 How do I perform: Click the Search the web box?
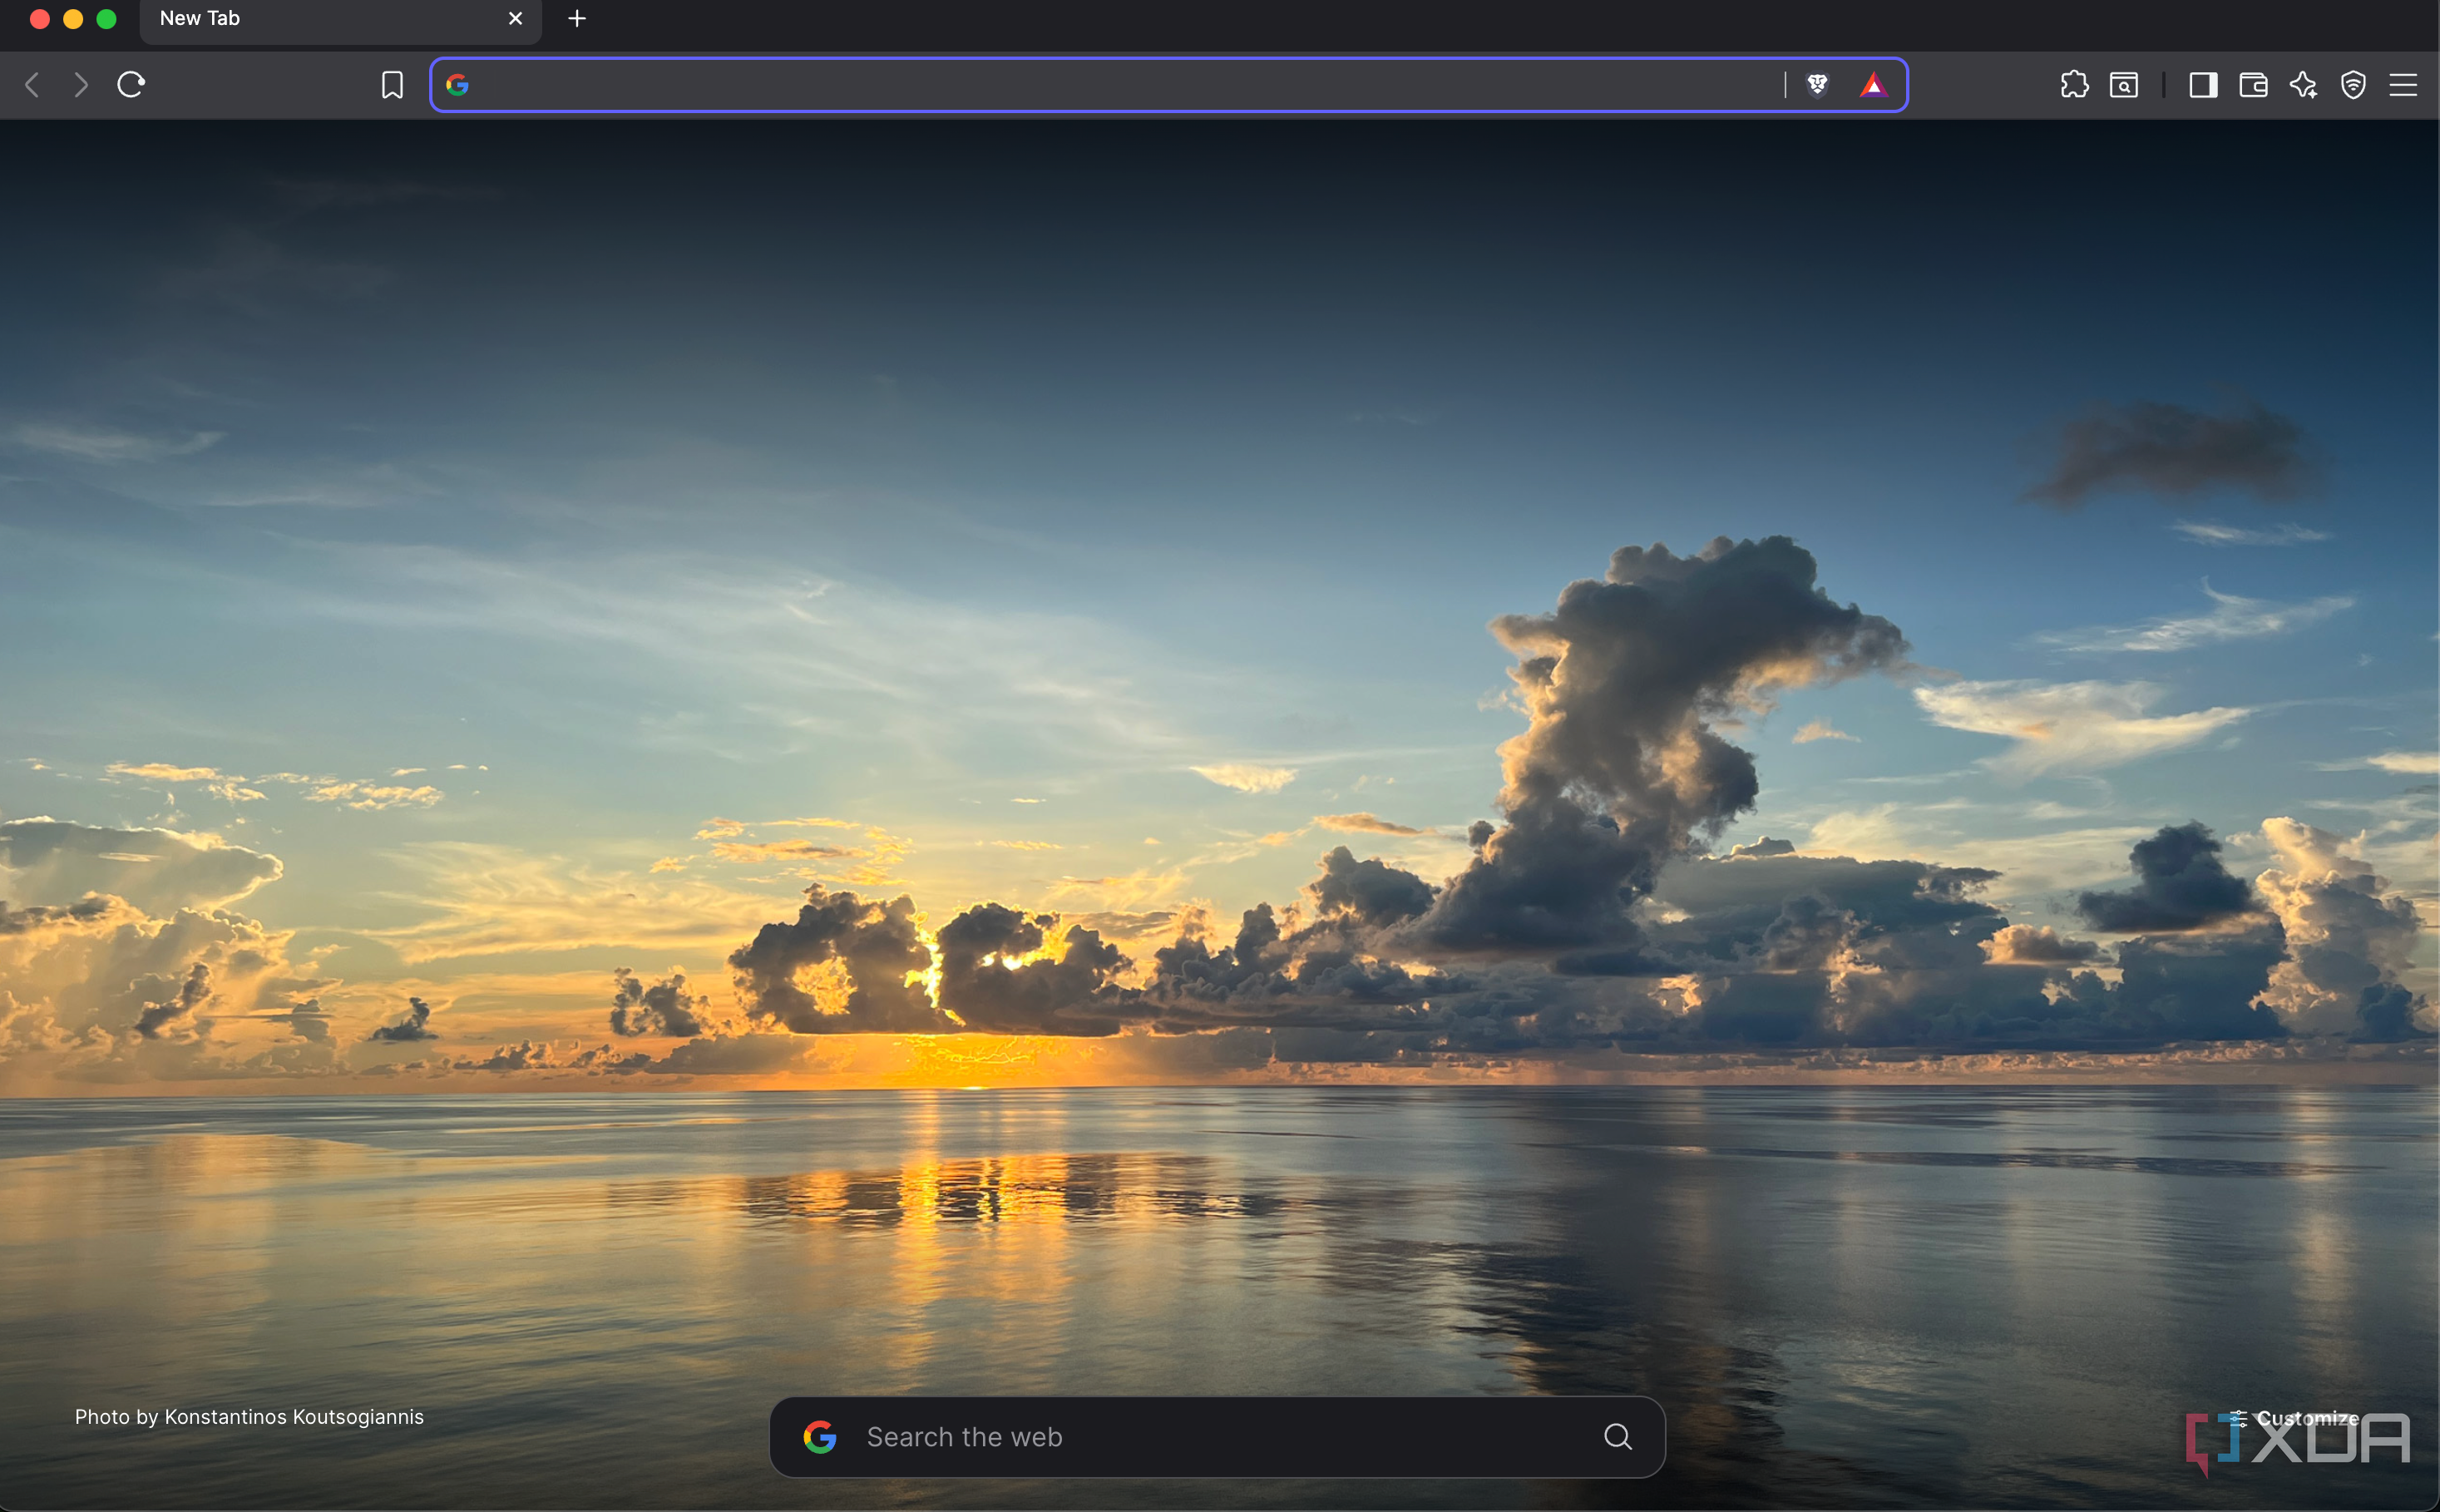[1217, 1437]
